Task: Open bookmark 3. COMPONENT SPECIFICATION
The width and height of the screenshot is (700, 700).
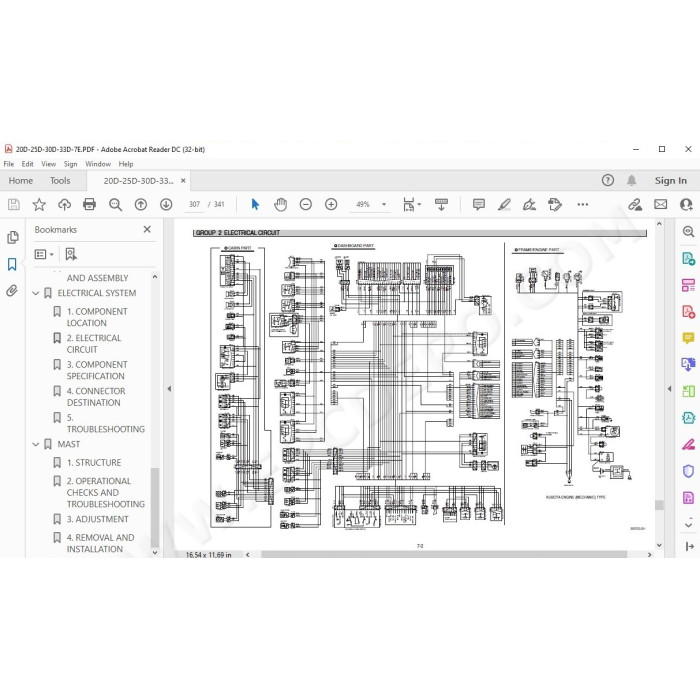Action: click(97, 370)
